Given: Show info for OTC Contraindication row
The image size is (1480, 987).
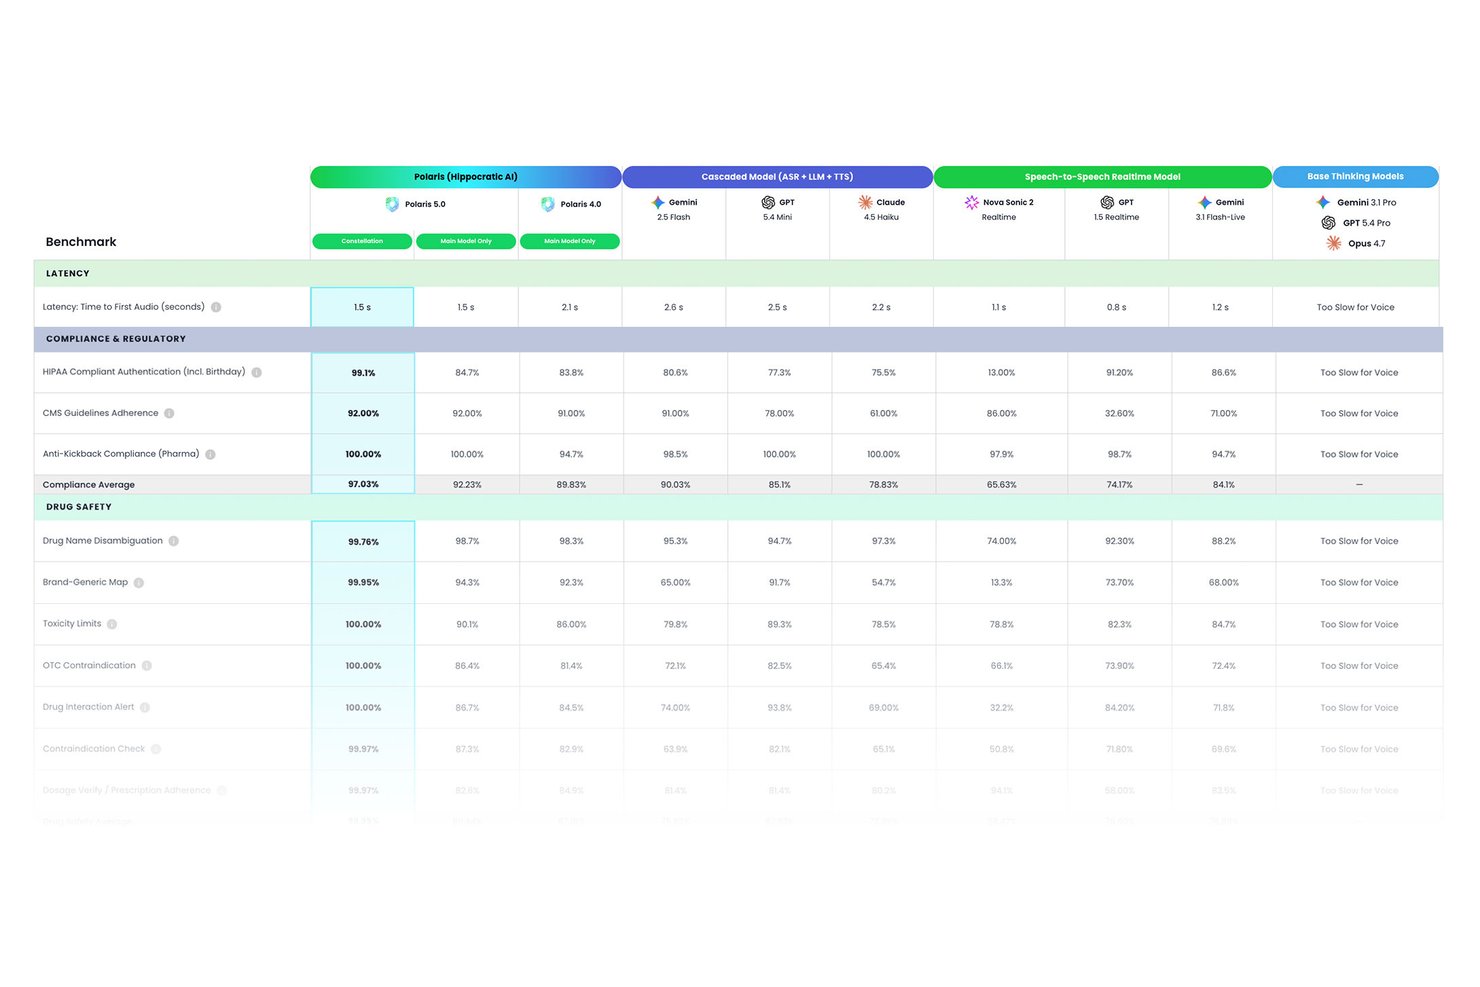Looking at the screenshot, I should (x=147, y=665).
